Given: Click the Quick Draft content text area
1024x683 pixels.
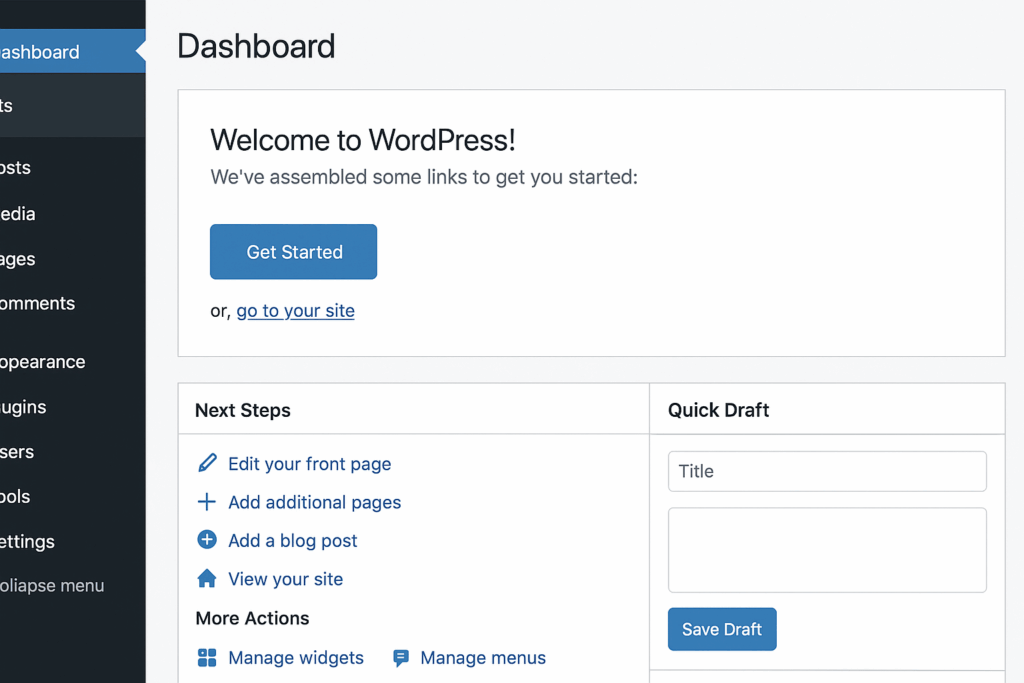Looking at the screenshot, I should (x=827, y=550).
